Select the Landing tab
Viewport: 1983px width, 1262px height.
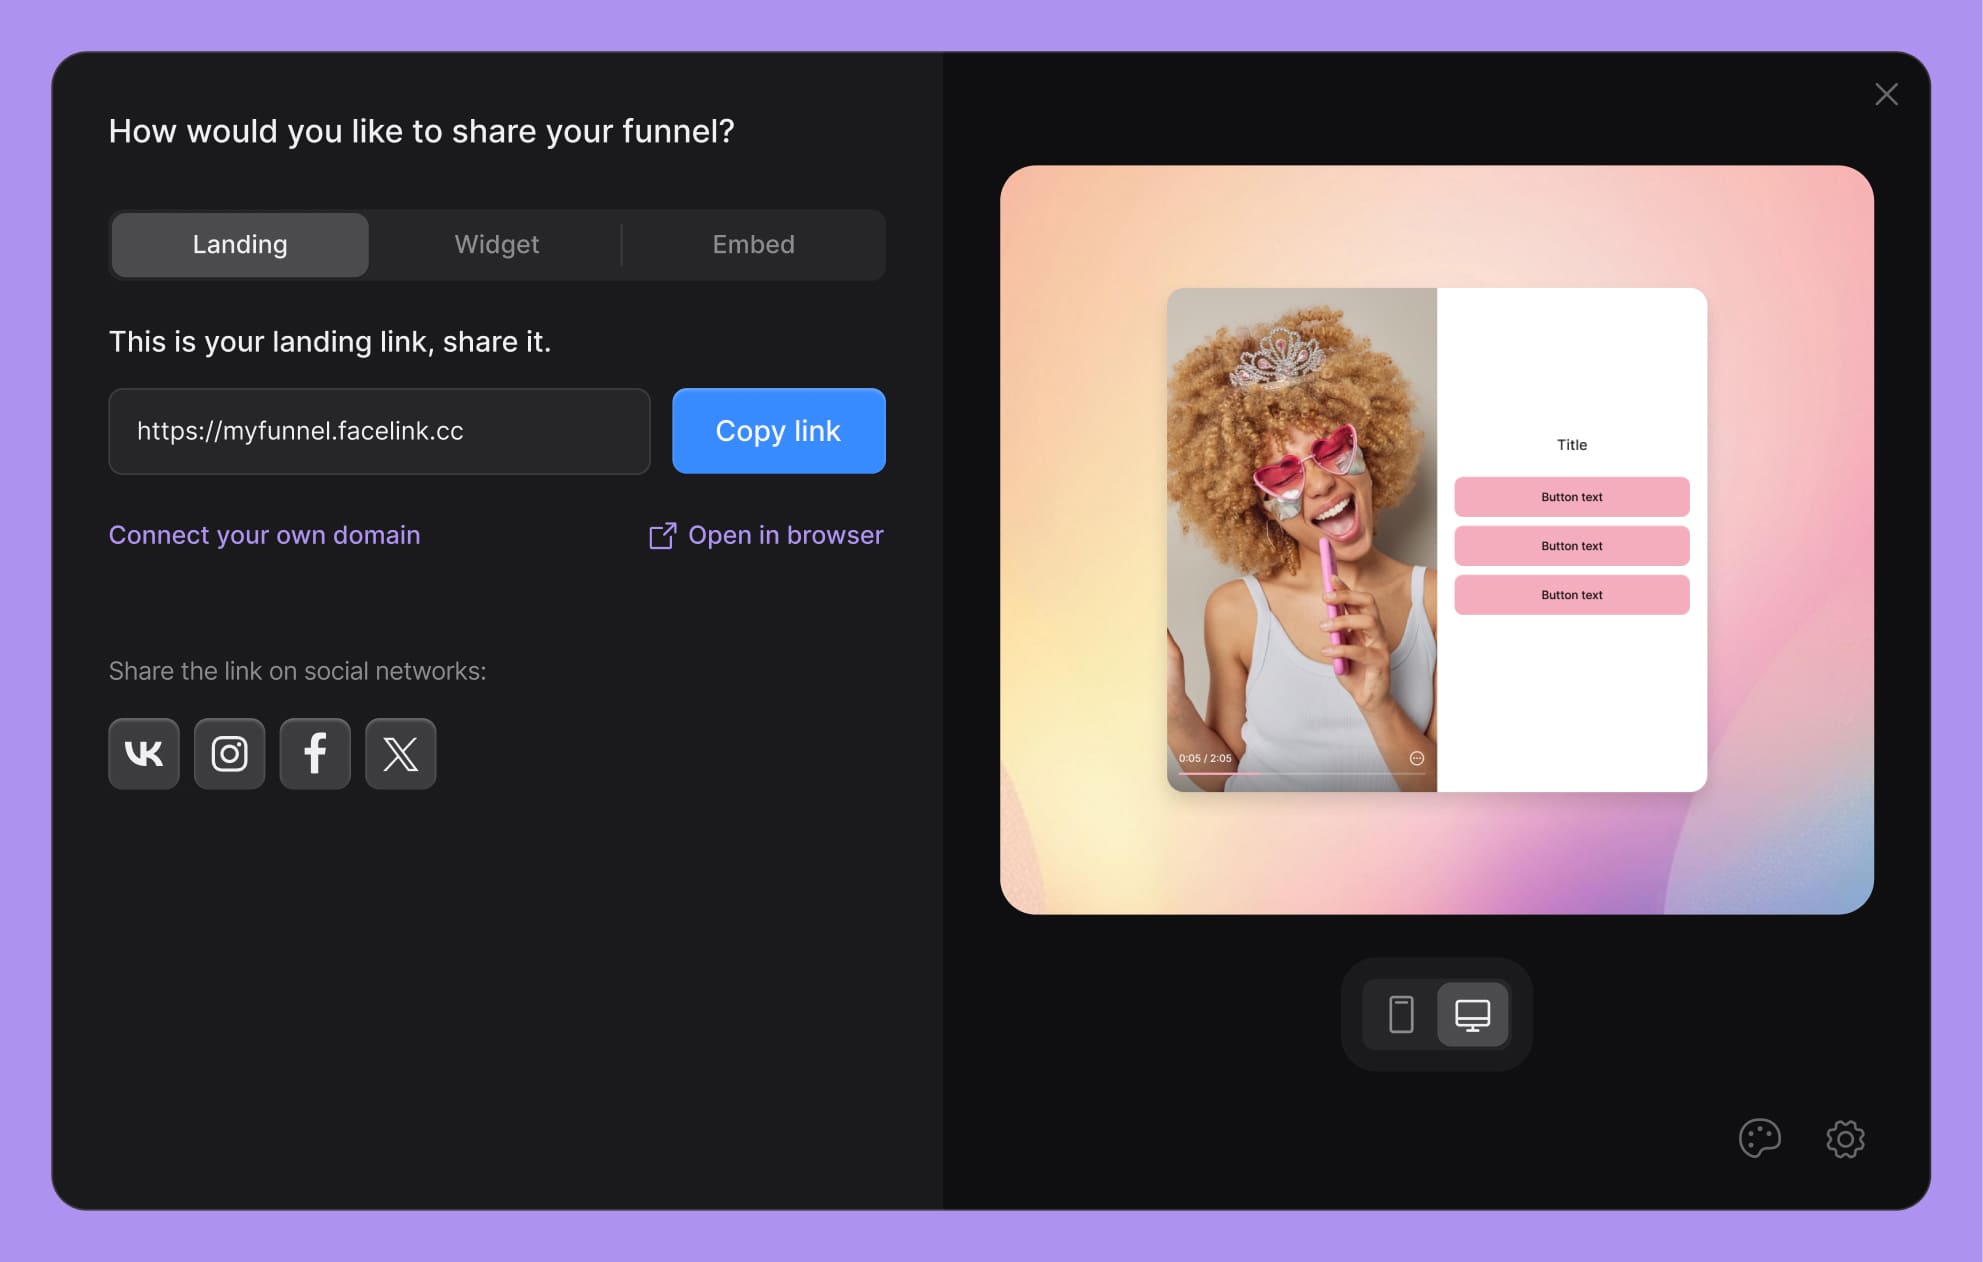coord(240,244)
